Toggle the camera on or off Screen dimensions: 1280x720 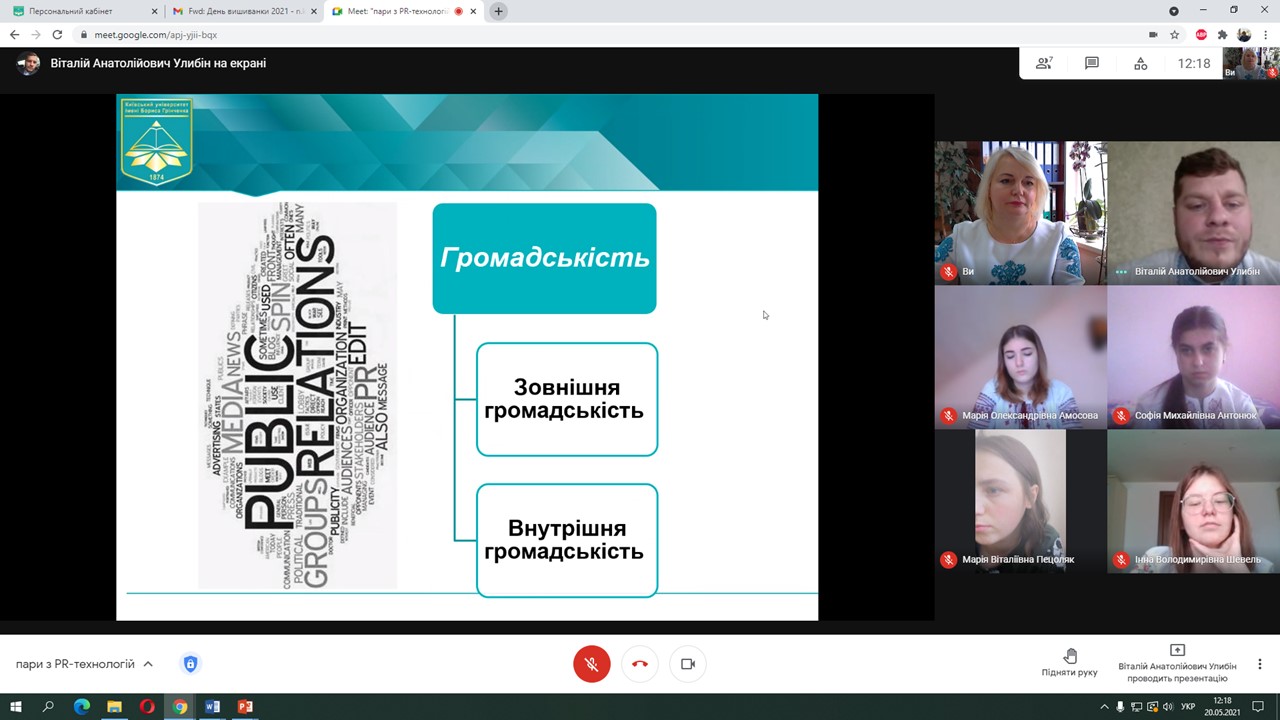click(688, 664)
